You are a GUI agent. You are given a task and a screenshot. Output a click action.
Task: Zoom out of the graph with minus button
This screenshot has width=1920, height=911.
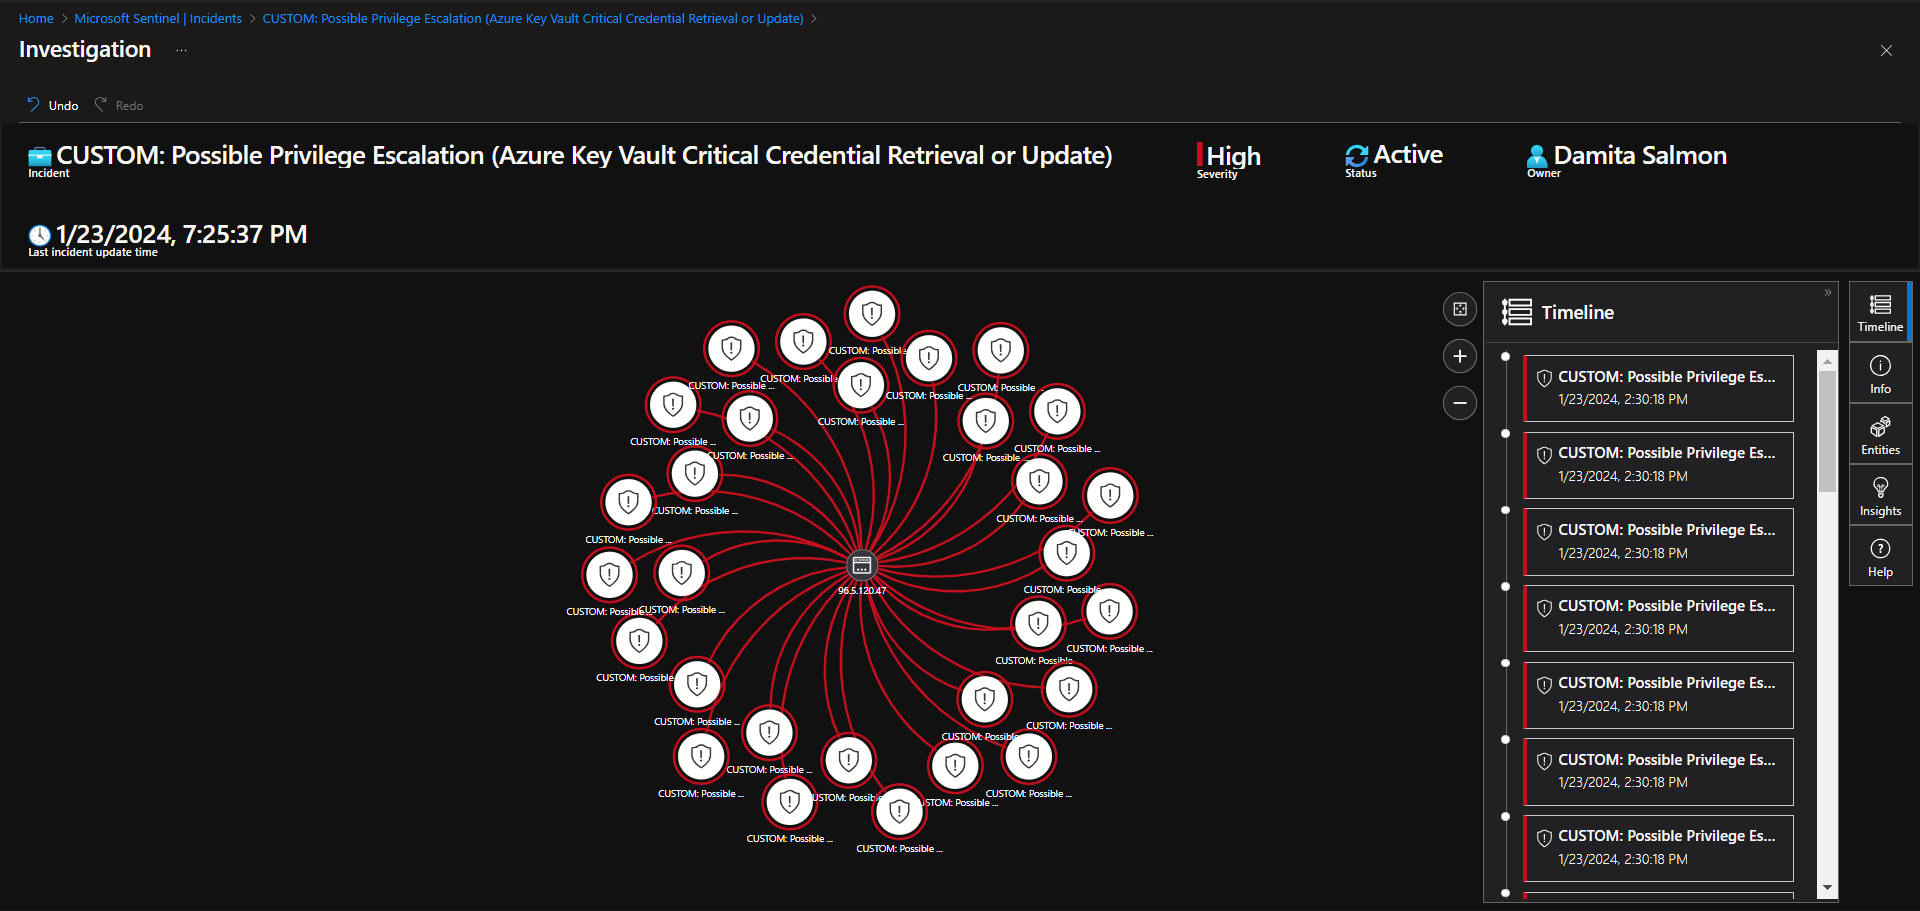(x=1460, y=403)
